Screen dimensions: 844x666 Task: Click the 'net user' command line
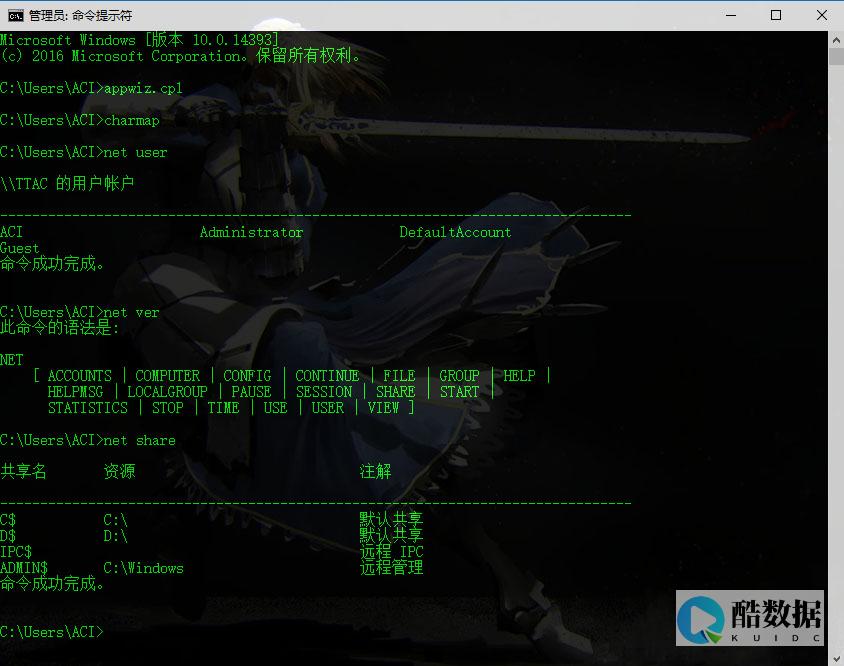pyautogui.click(x=83, y=152)
